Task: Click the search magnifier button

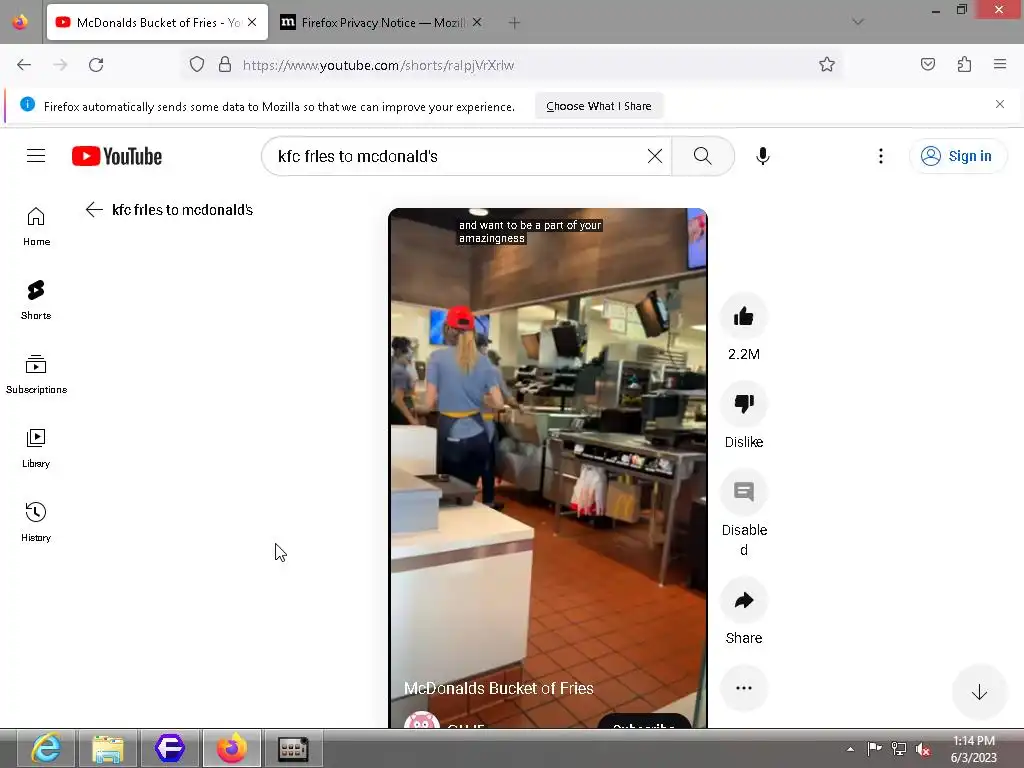Action: pyautogui.click(x=703, y=156)
